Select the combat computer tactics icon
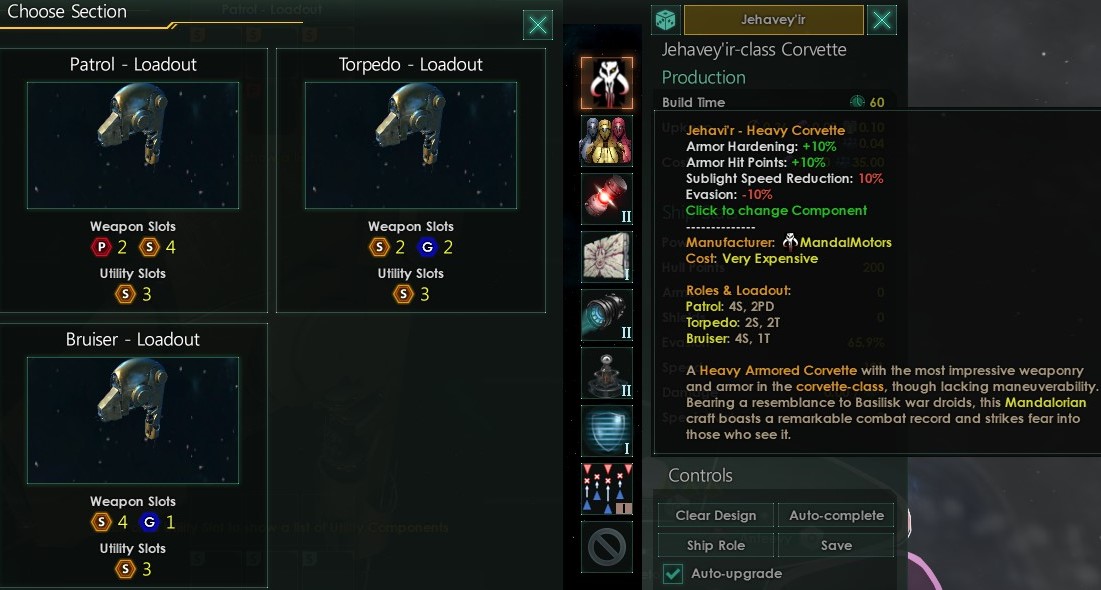 pyautogui.click(x=607, y=488)
